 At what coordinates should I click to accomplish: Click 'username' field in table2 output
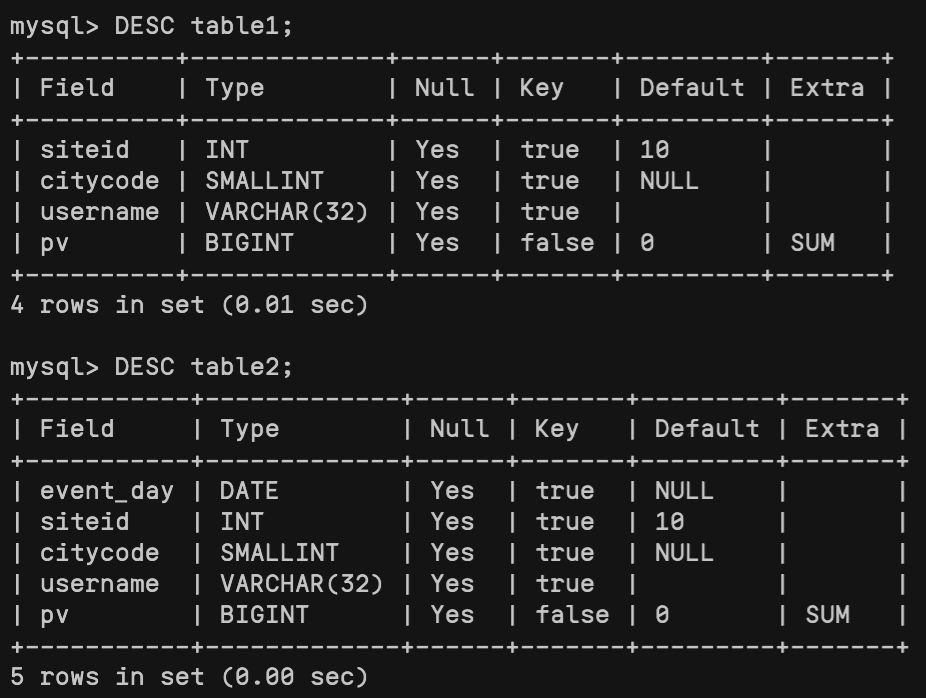pos(99,584)
